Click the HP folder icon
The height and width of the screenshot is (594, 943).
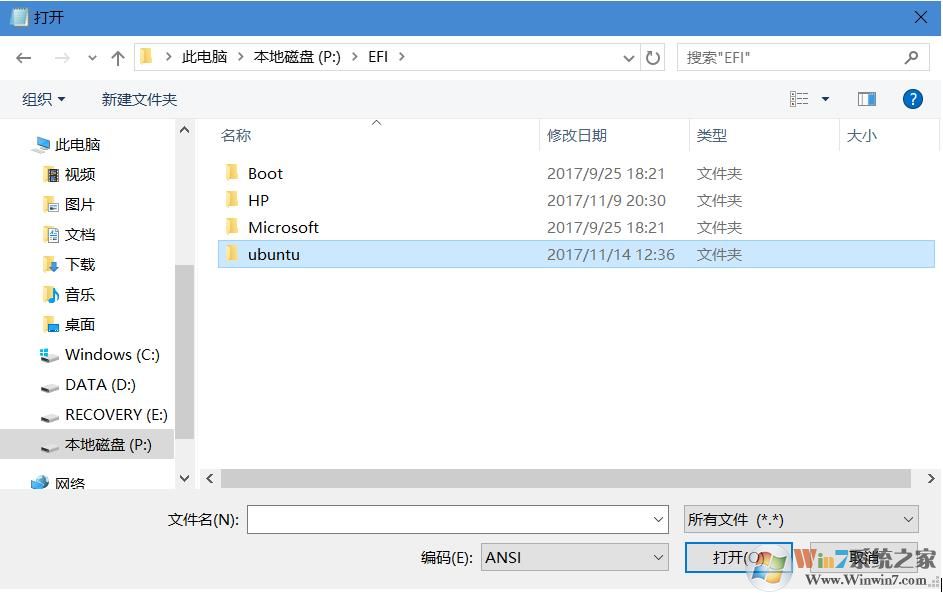point(232,200)
